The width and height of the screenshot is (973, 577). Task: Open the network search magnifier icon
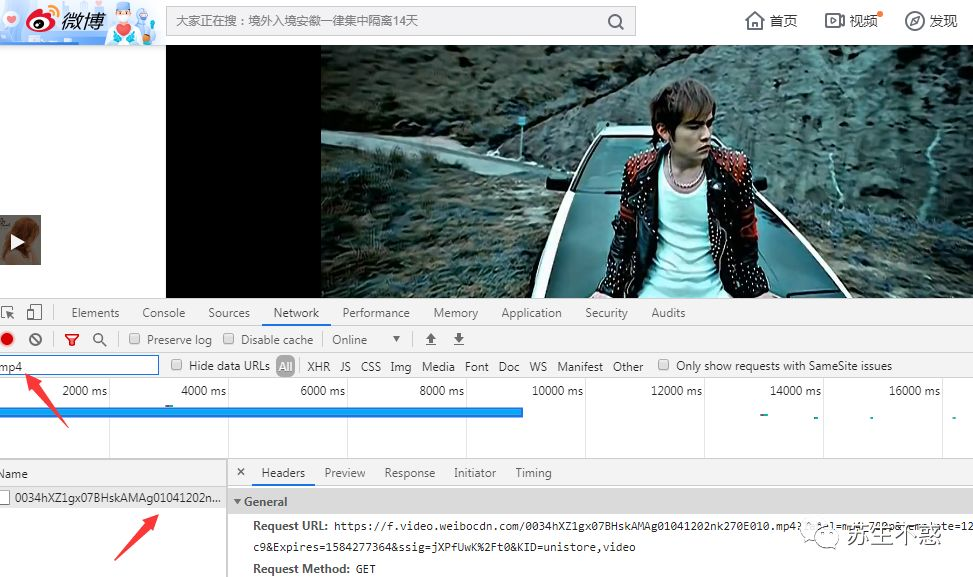coord(99,340)
